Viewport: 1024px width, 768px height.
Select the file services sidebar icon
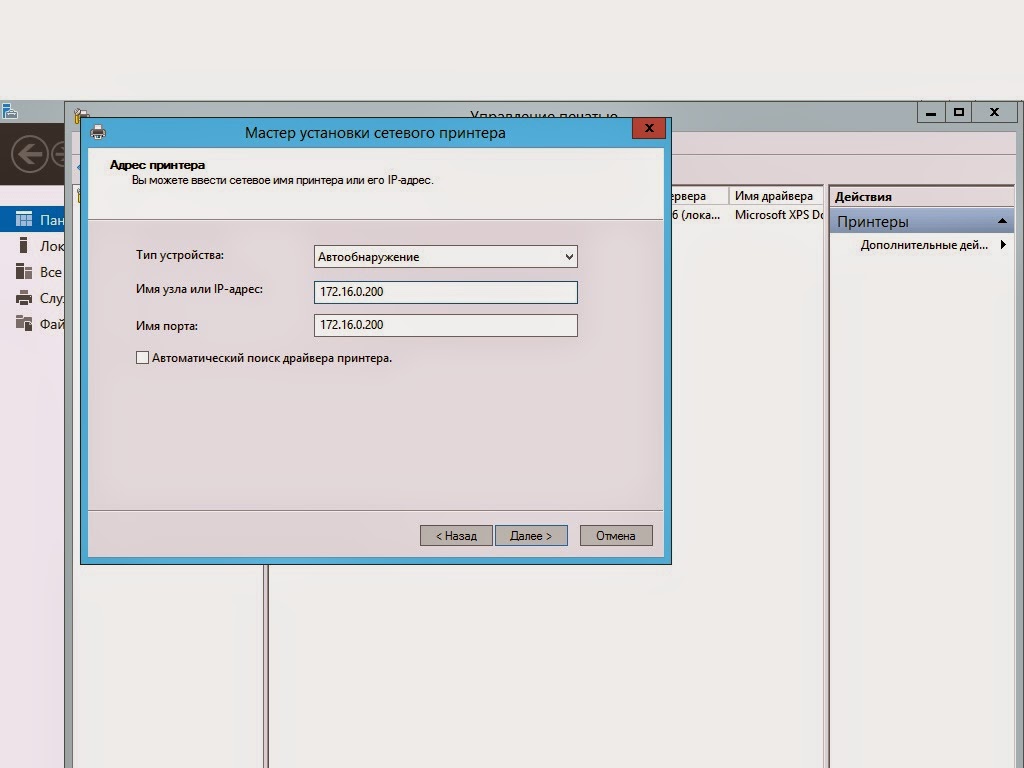coord(24,323)
